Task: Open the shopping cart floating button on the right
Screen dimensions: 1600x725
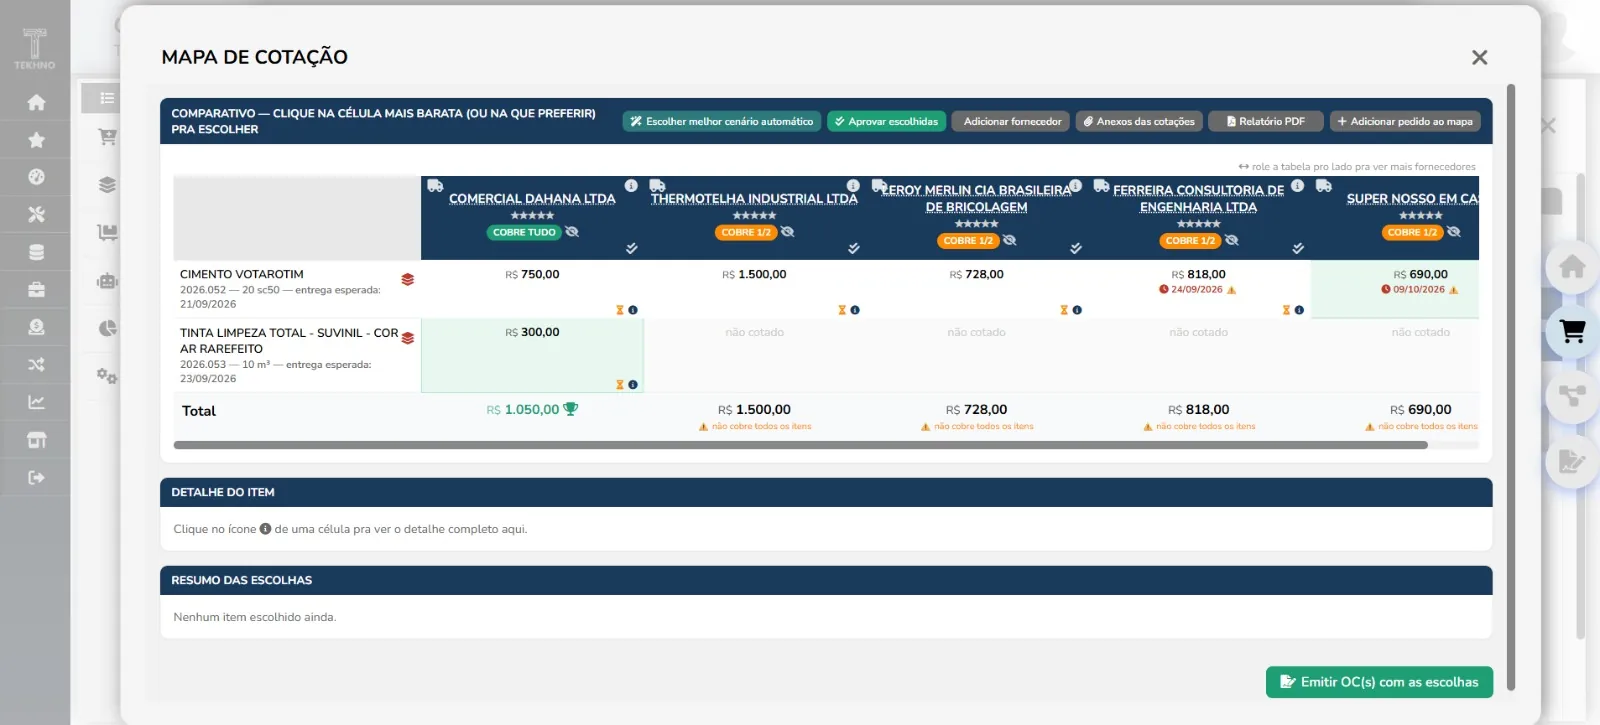Action: (x=1572, y=331)
